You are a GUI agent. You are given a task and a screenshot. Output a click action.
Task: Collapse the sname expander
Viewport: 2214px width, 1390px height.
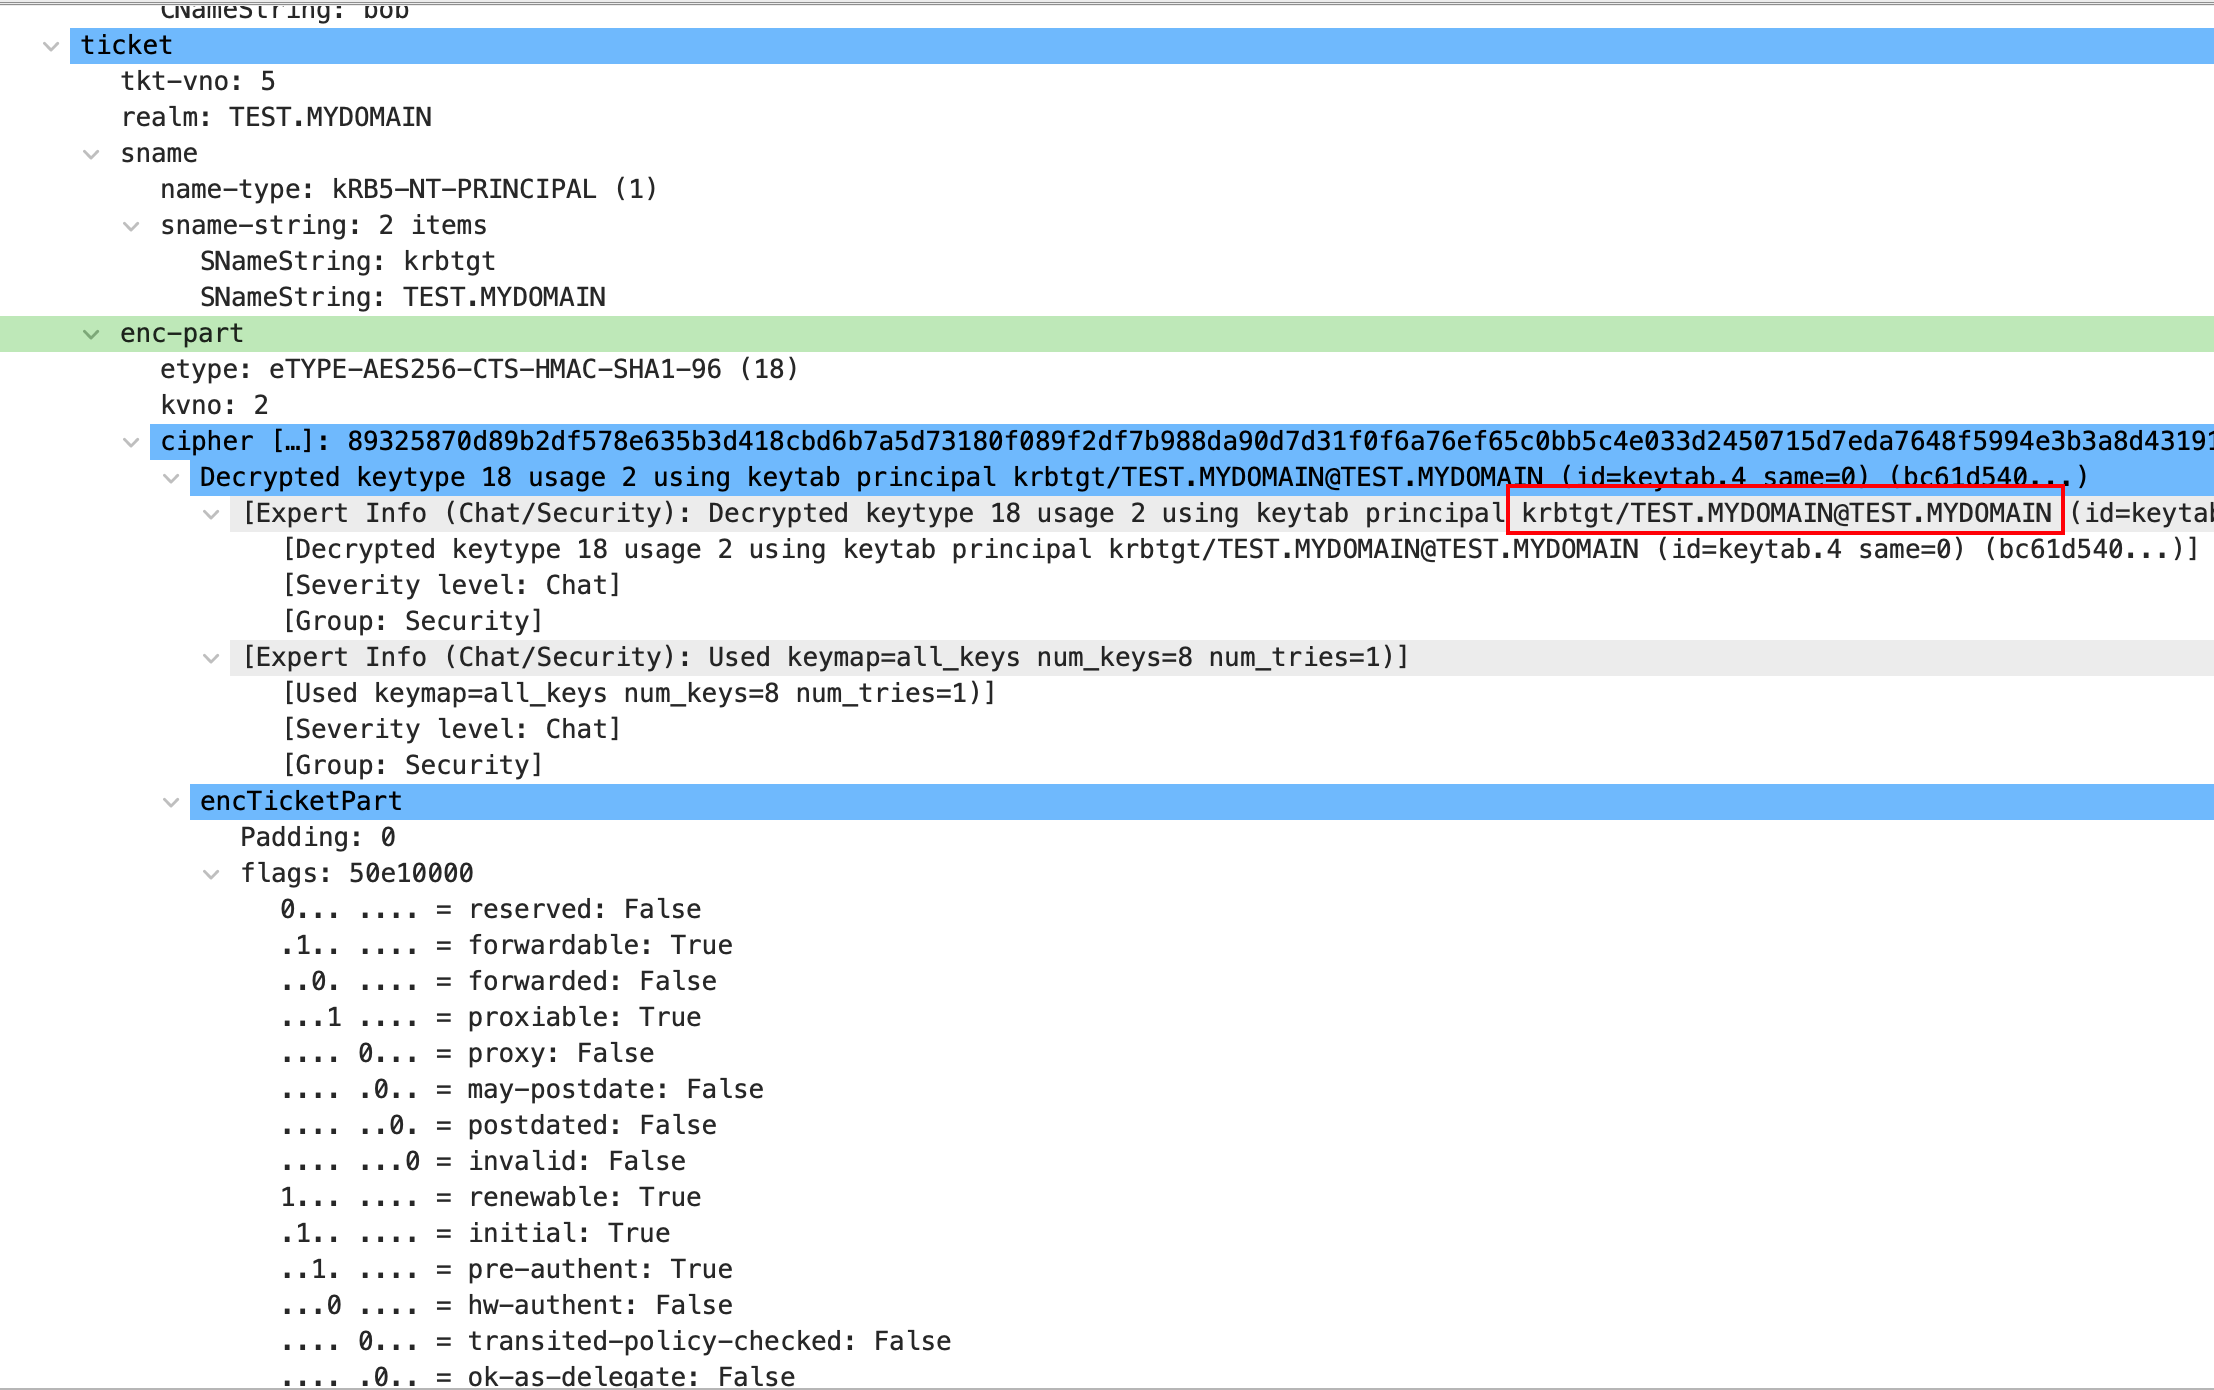click(x=91, y=154)
